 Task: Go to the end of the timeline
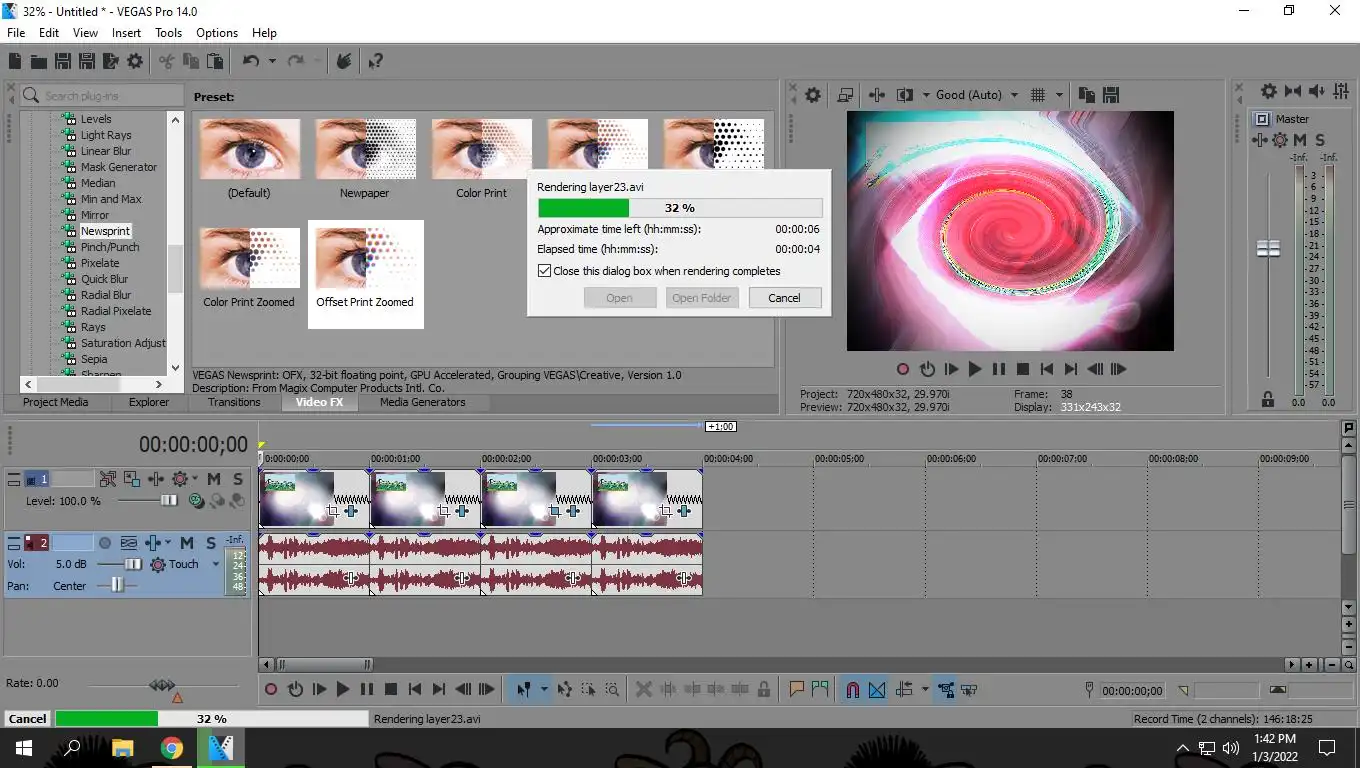click(439, 689)
